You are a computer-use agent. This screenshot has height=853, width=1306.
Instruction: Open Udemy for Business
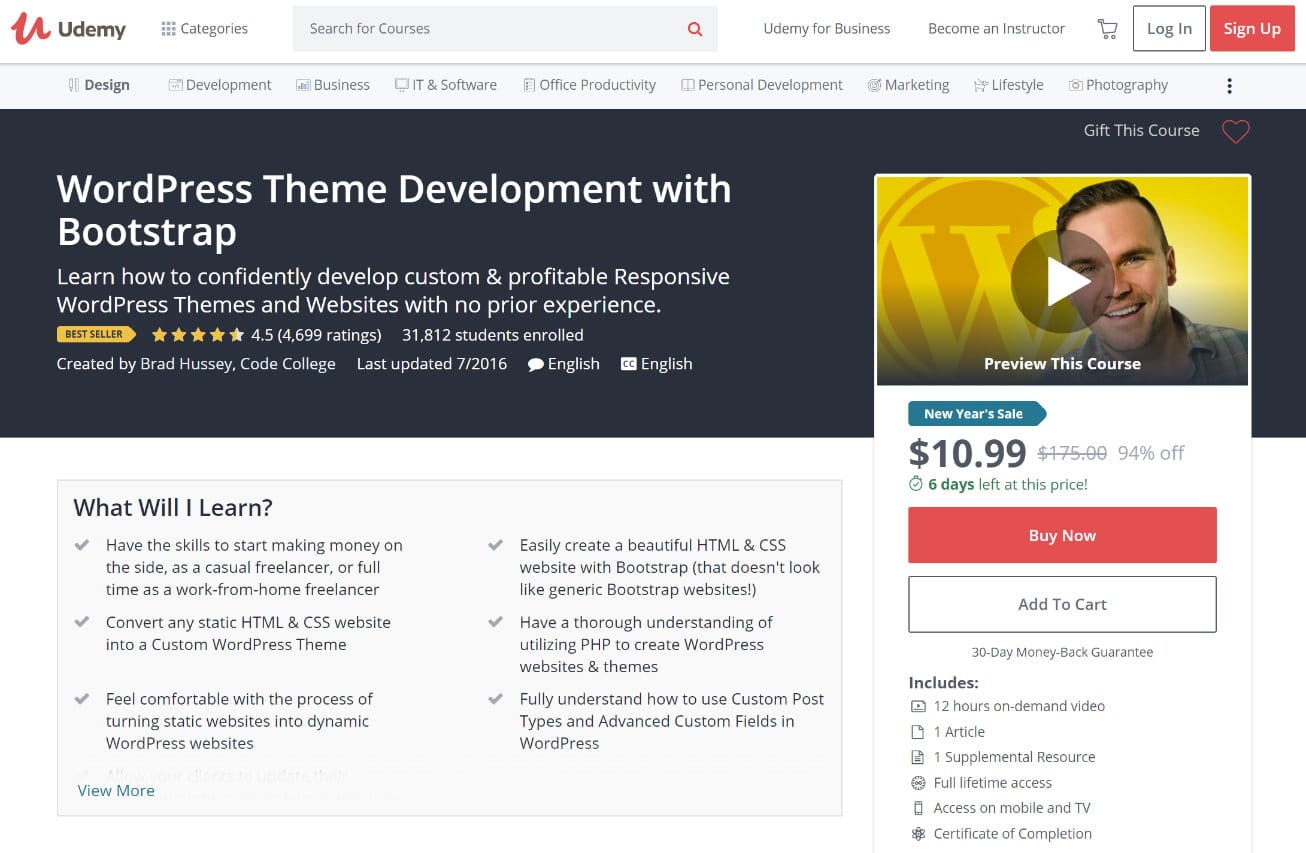[826, 29]
